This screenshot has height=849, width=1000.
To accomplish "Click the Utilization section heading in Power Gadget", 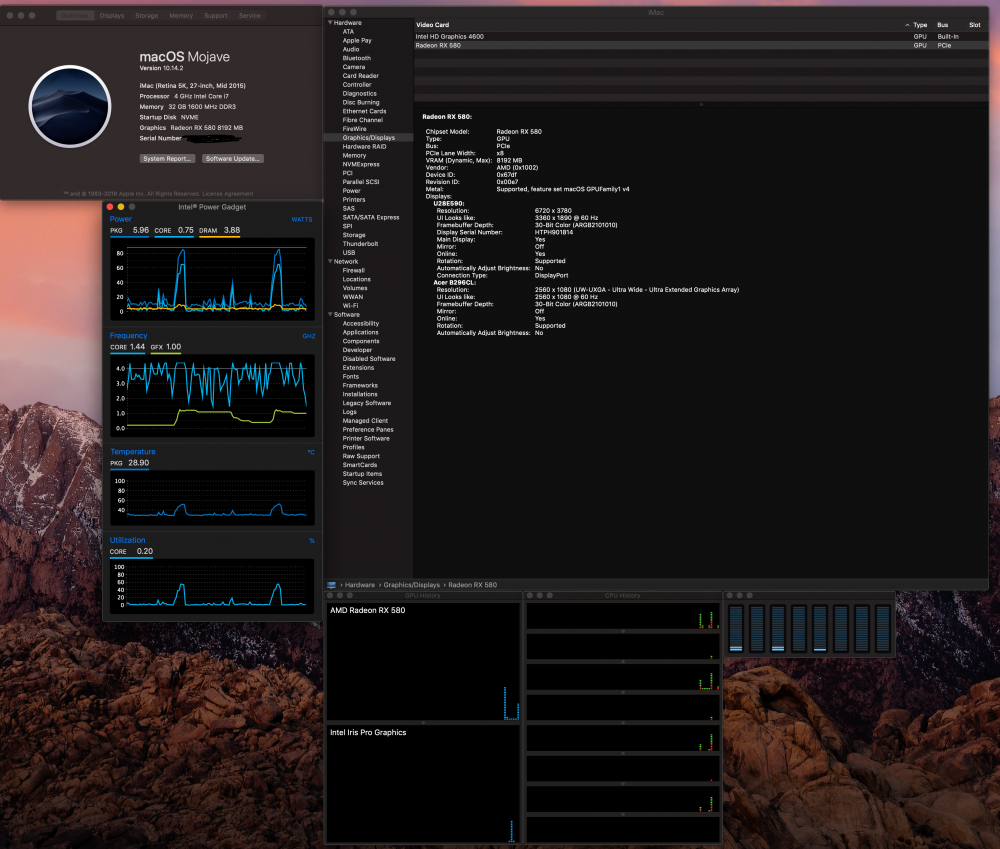I will [x=128, y=540].
